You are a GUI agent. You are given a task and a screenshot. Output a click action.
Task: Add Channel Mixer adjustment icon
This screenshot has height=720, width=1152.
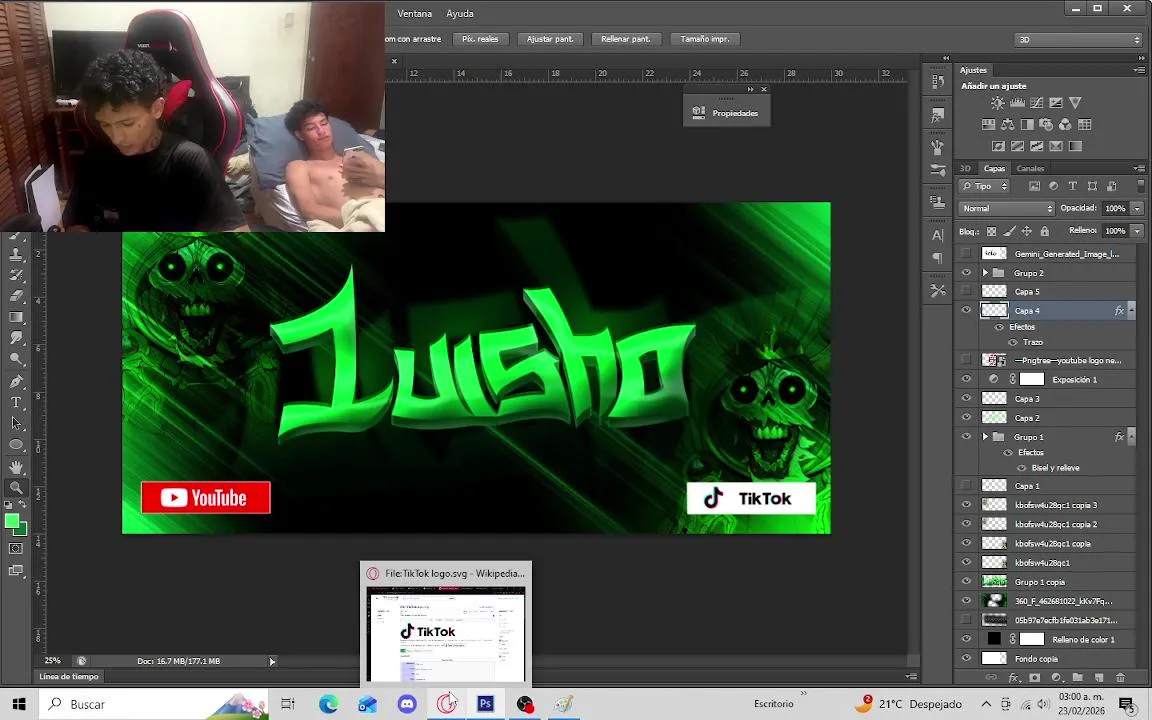point(1065,125)
